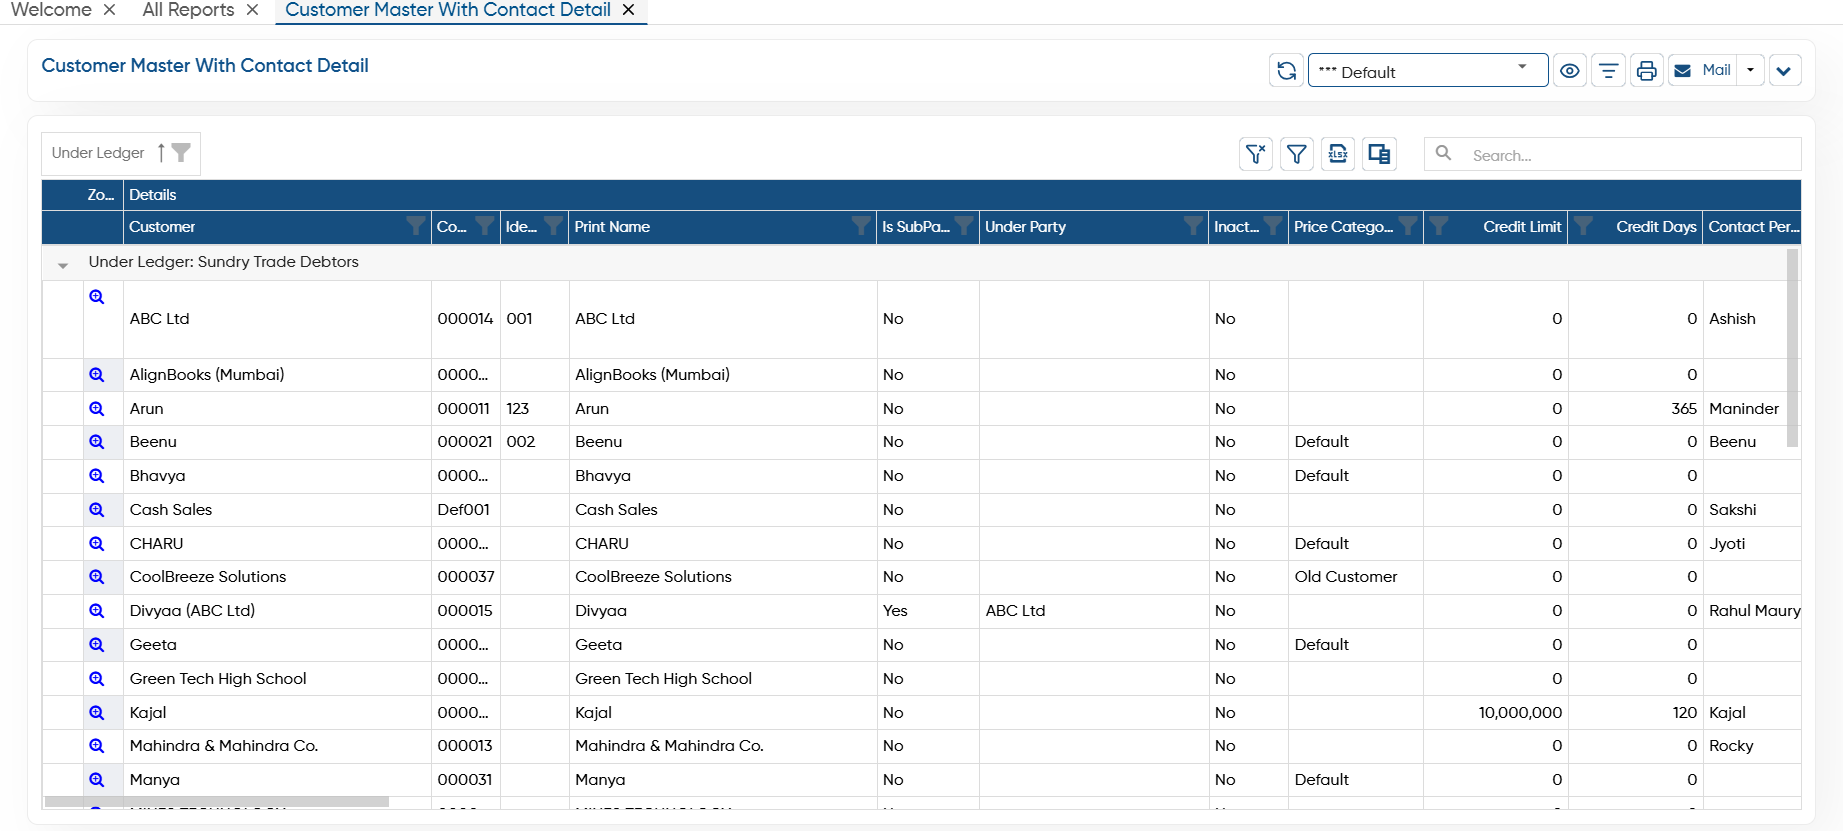Screen dimensions: 1843x831
Task: Open the column chooser icon
Action: tap(1379, 154)
